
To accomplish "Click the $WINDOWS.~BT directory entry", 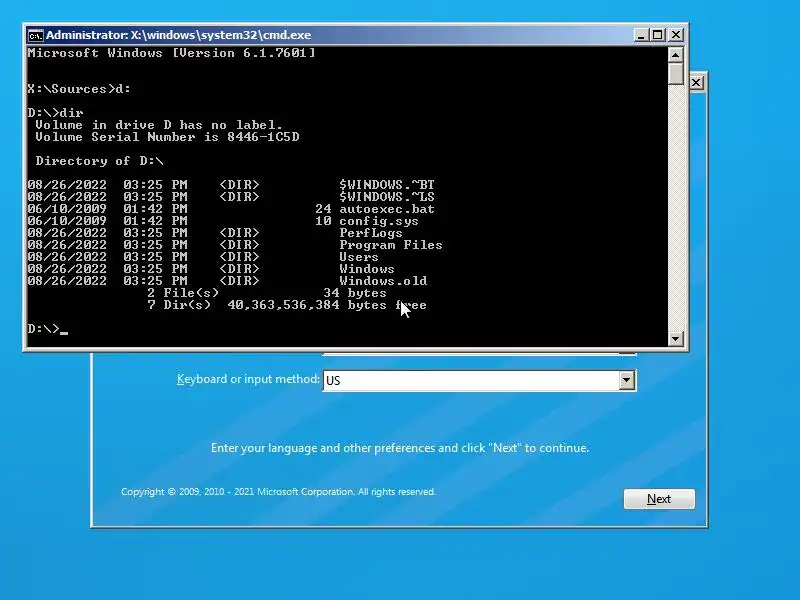I will coord(387,185).
